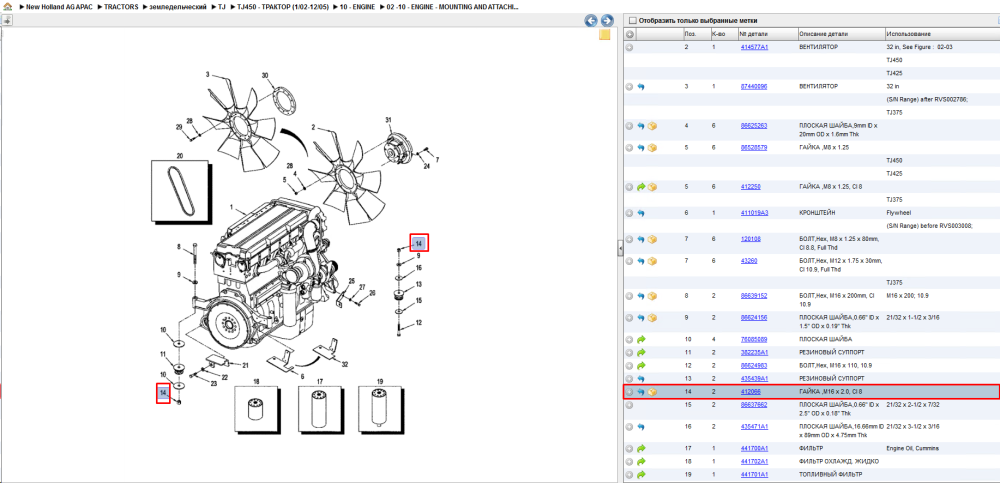Screen dimensions: 1000x483
Task: Navigate to TRACTORS breadcrumb
Action: pos(121,6)
